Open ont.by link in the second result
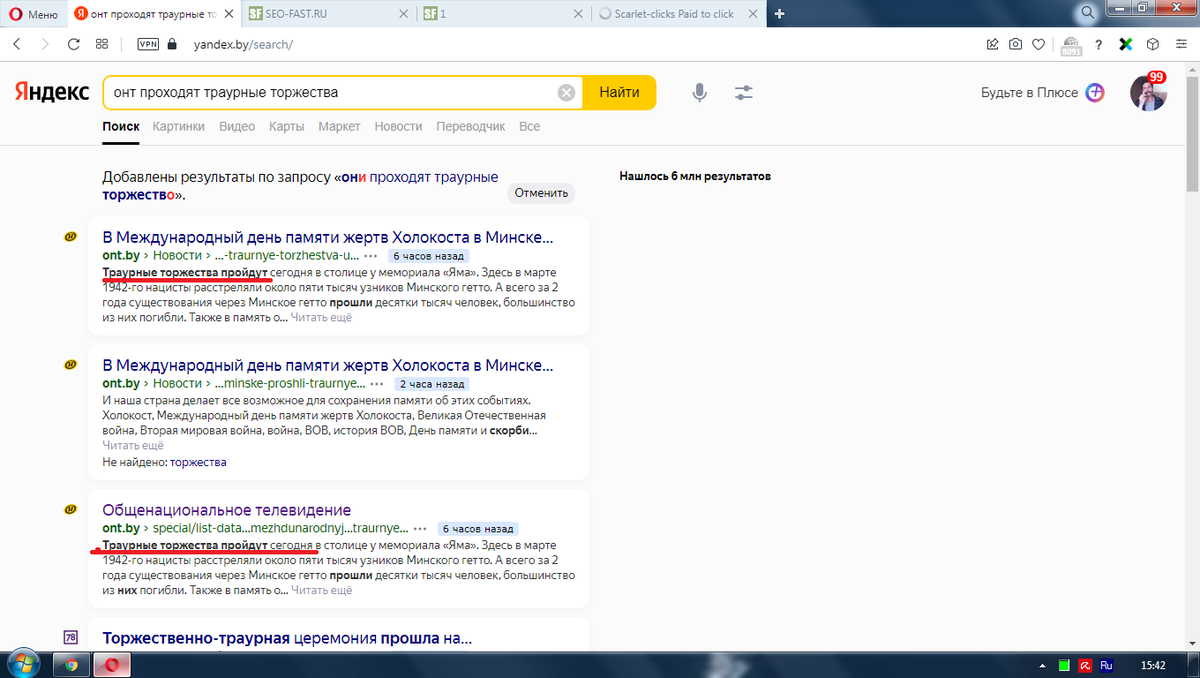This screenshot has height=678, width=1200. coord(121,383)
